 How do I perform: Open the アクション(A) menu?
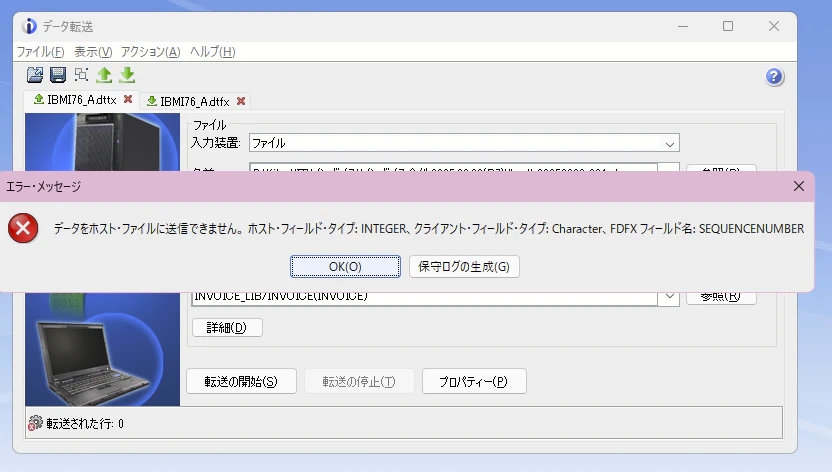coord(151,52)
